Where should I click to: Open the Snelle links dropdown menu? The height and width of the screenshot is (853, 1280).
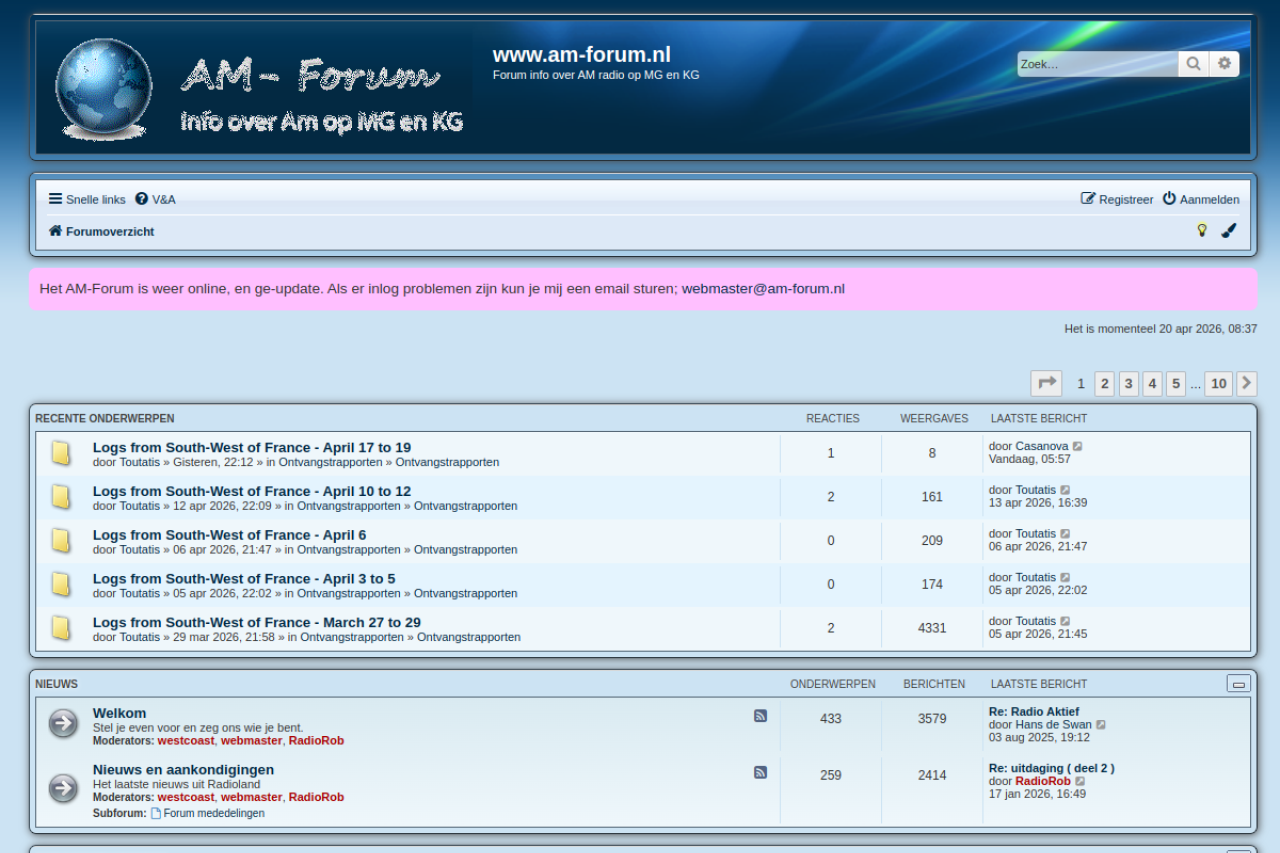tap(87, 199)
